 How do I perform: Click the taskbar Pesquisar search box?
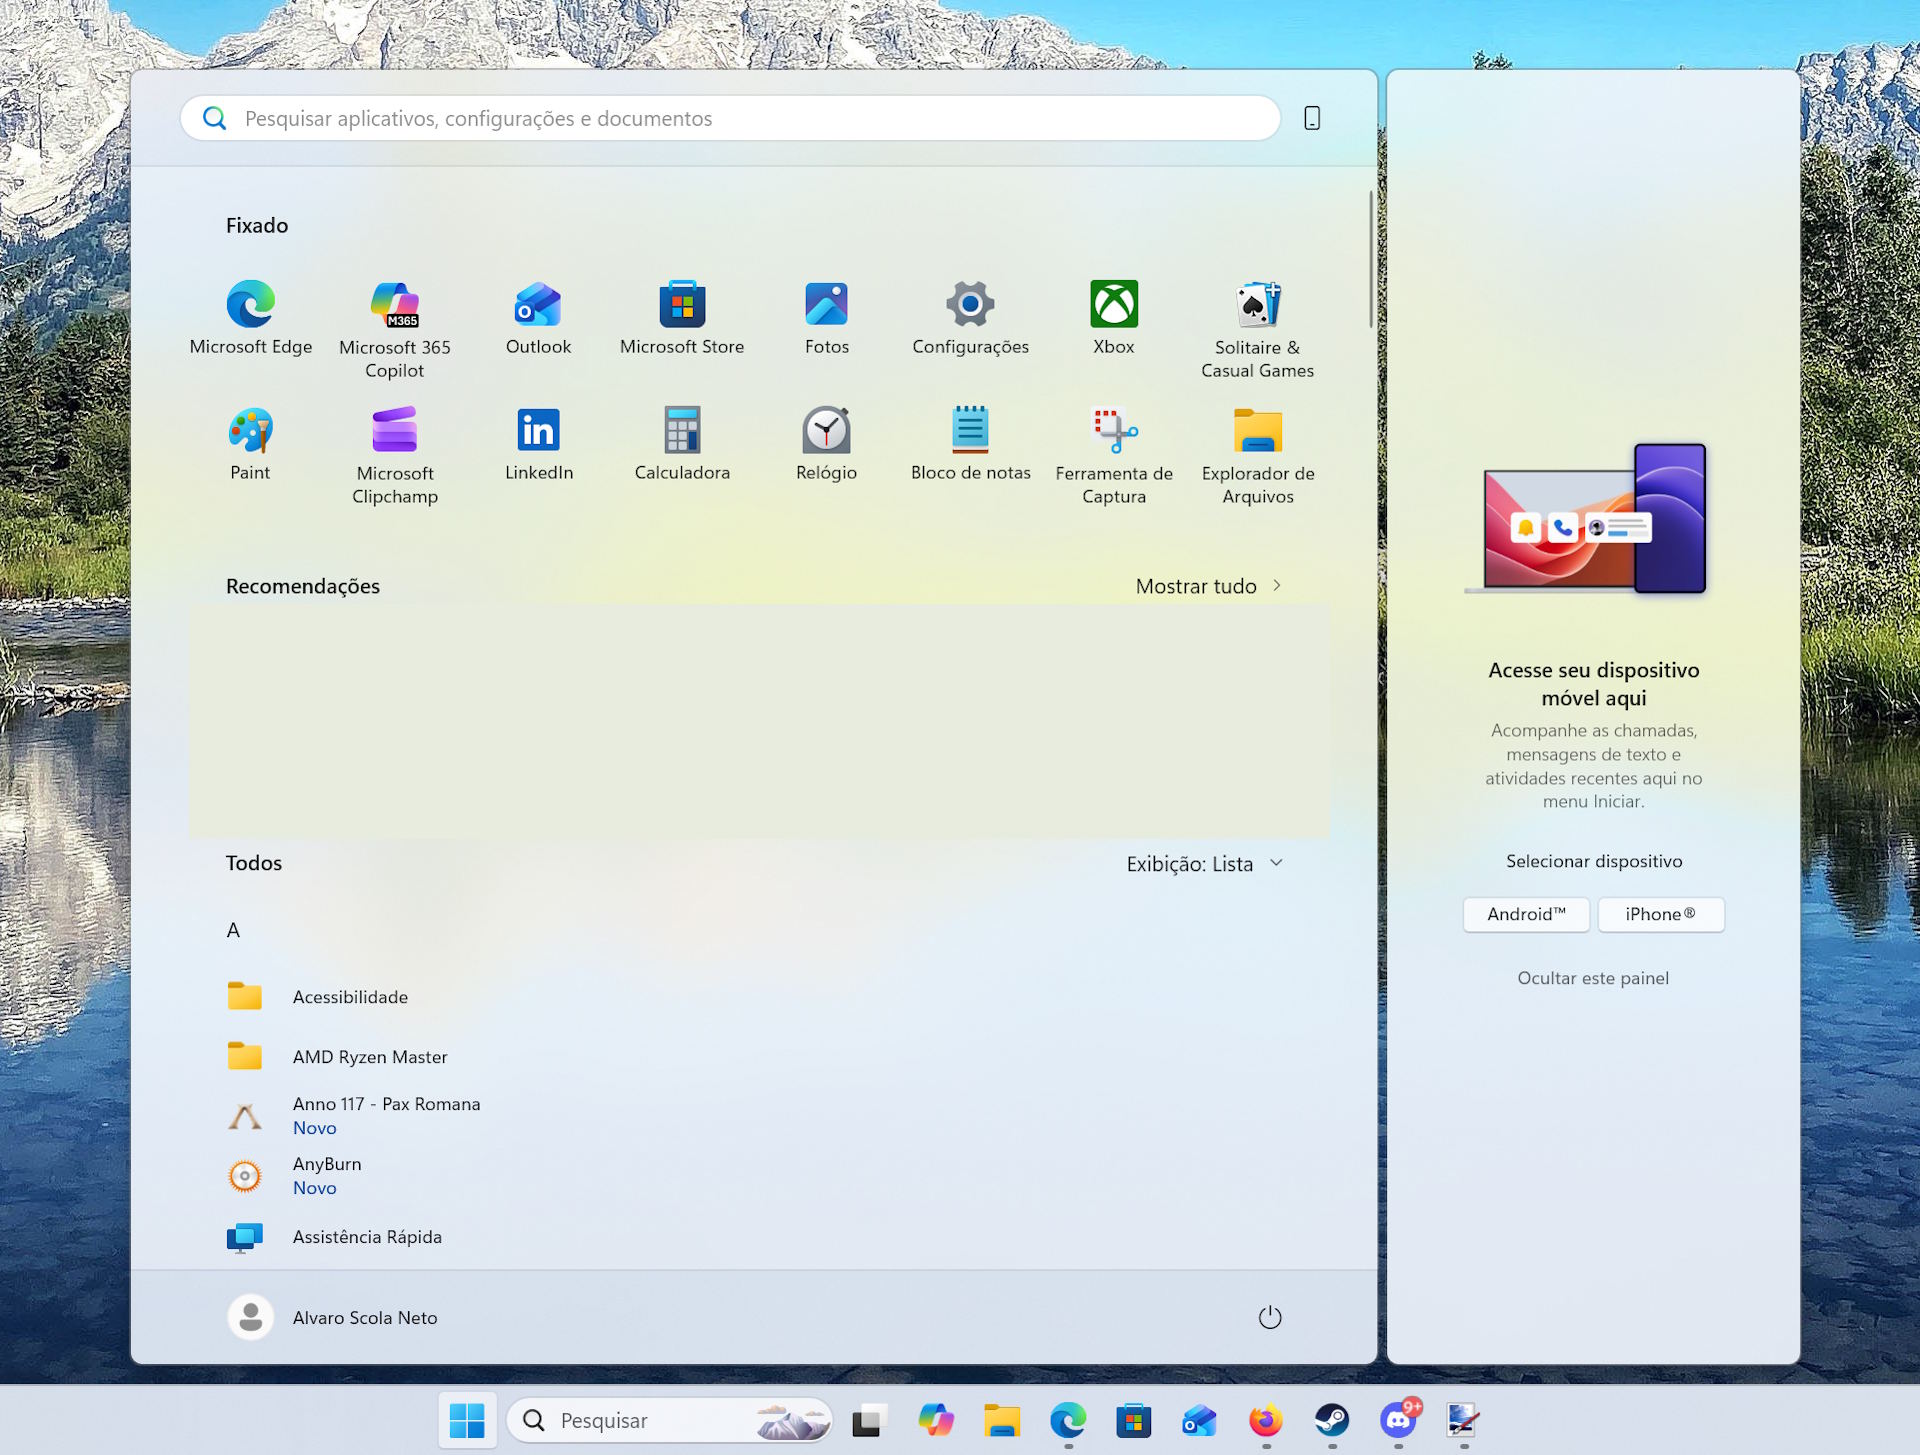669,1420
